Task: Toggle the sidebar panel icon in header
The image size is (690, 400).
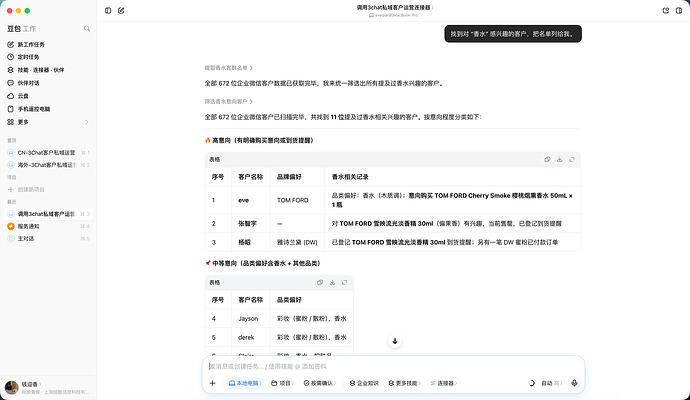Action: pos(108,11)
